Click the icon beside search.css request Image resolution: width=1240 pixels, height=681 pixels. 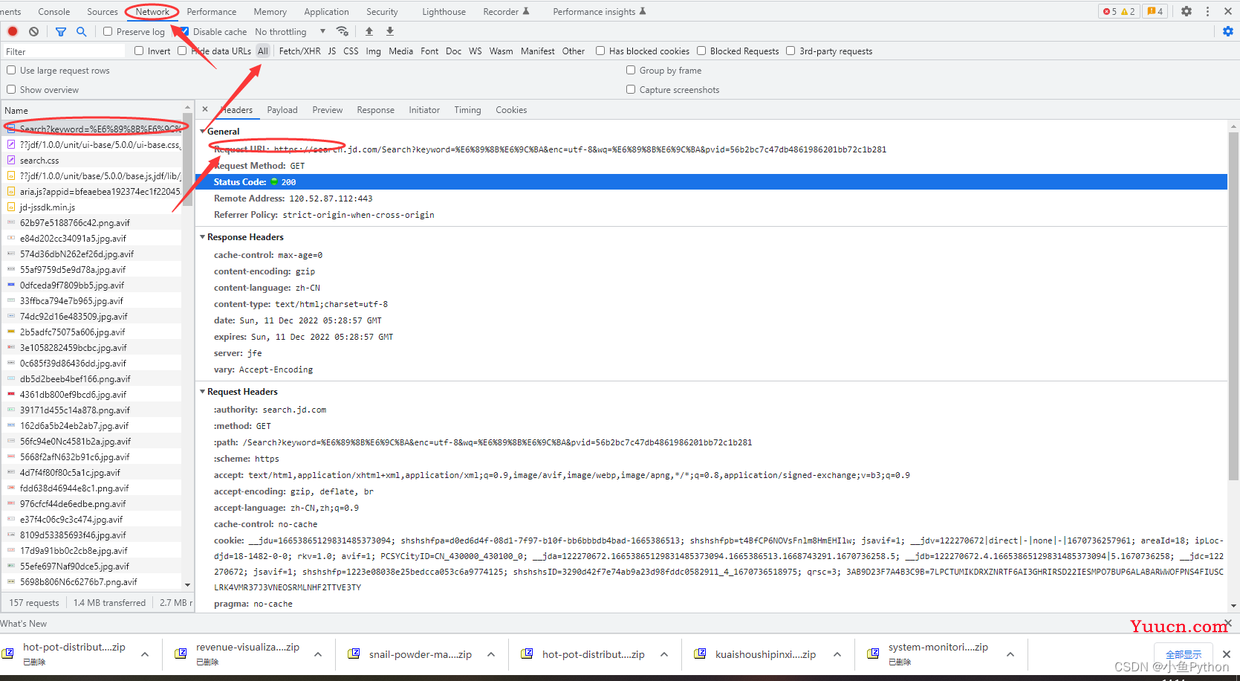[x=11, y=160]
